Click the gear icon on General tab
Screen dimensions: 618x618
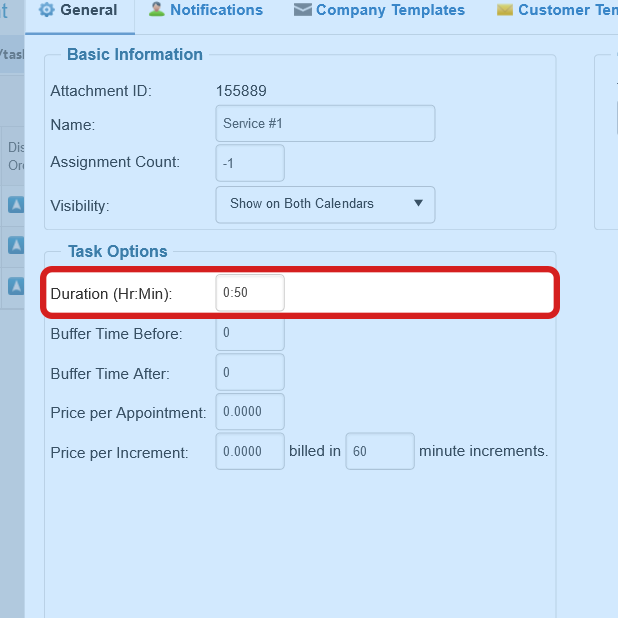click(x=46, y=10)
